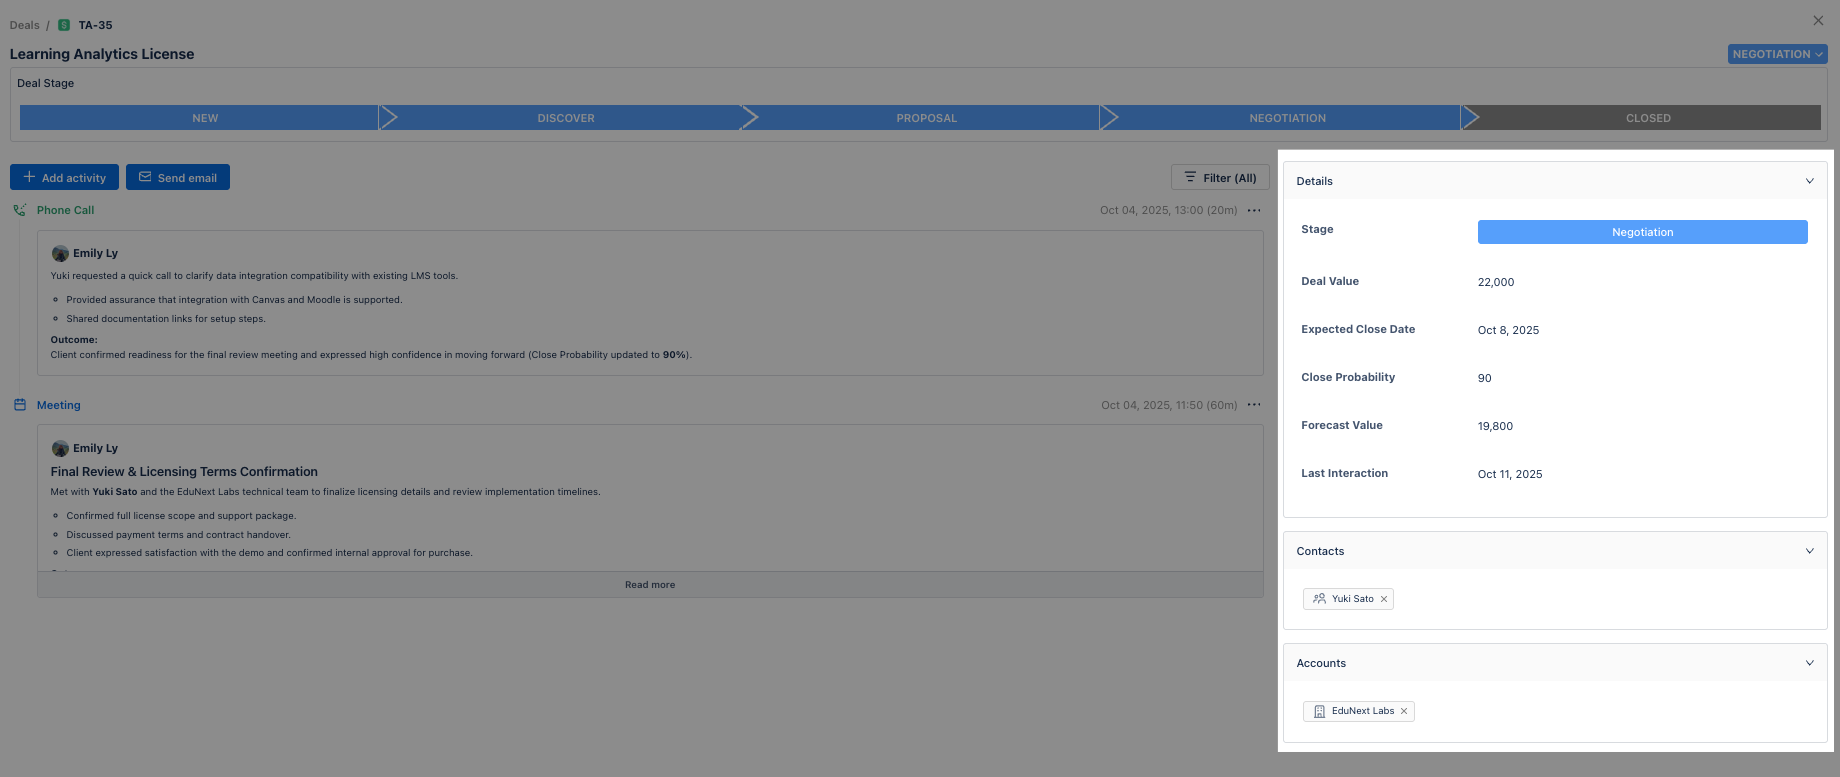Collapse the Details section
This screenshot has height=777, width=1840.
tap(1809, 181)
